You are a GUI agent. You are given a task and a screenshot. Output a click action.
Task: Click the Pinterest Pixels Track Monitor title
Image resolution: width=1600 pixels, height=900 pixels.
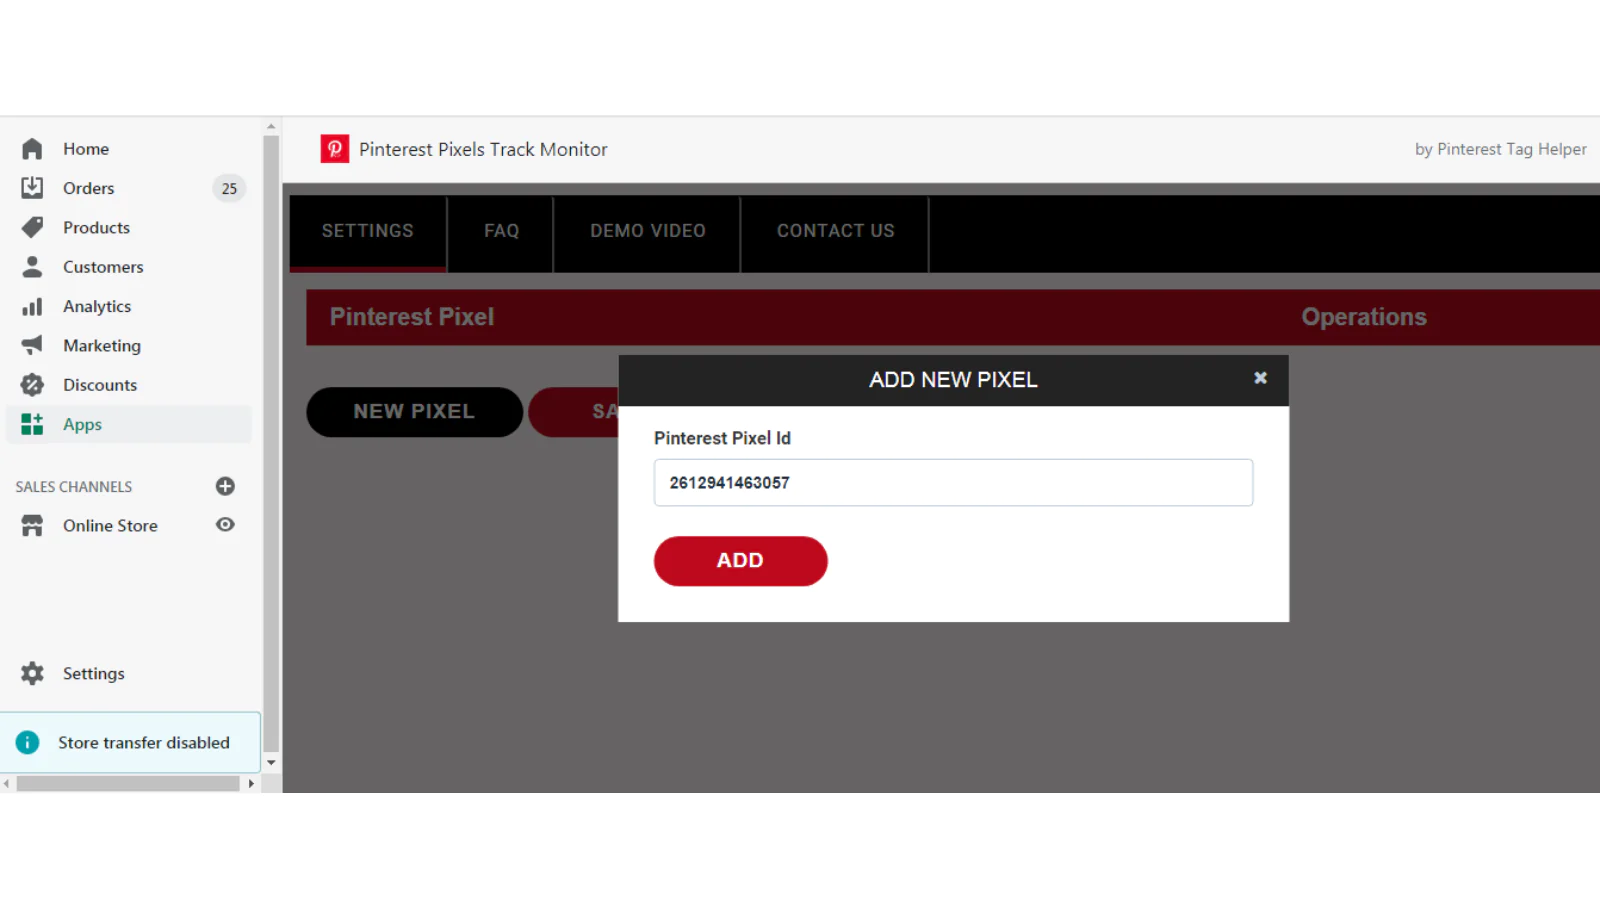[x=483, y=149]
